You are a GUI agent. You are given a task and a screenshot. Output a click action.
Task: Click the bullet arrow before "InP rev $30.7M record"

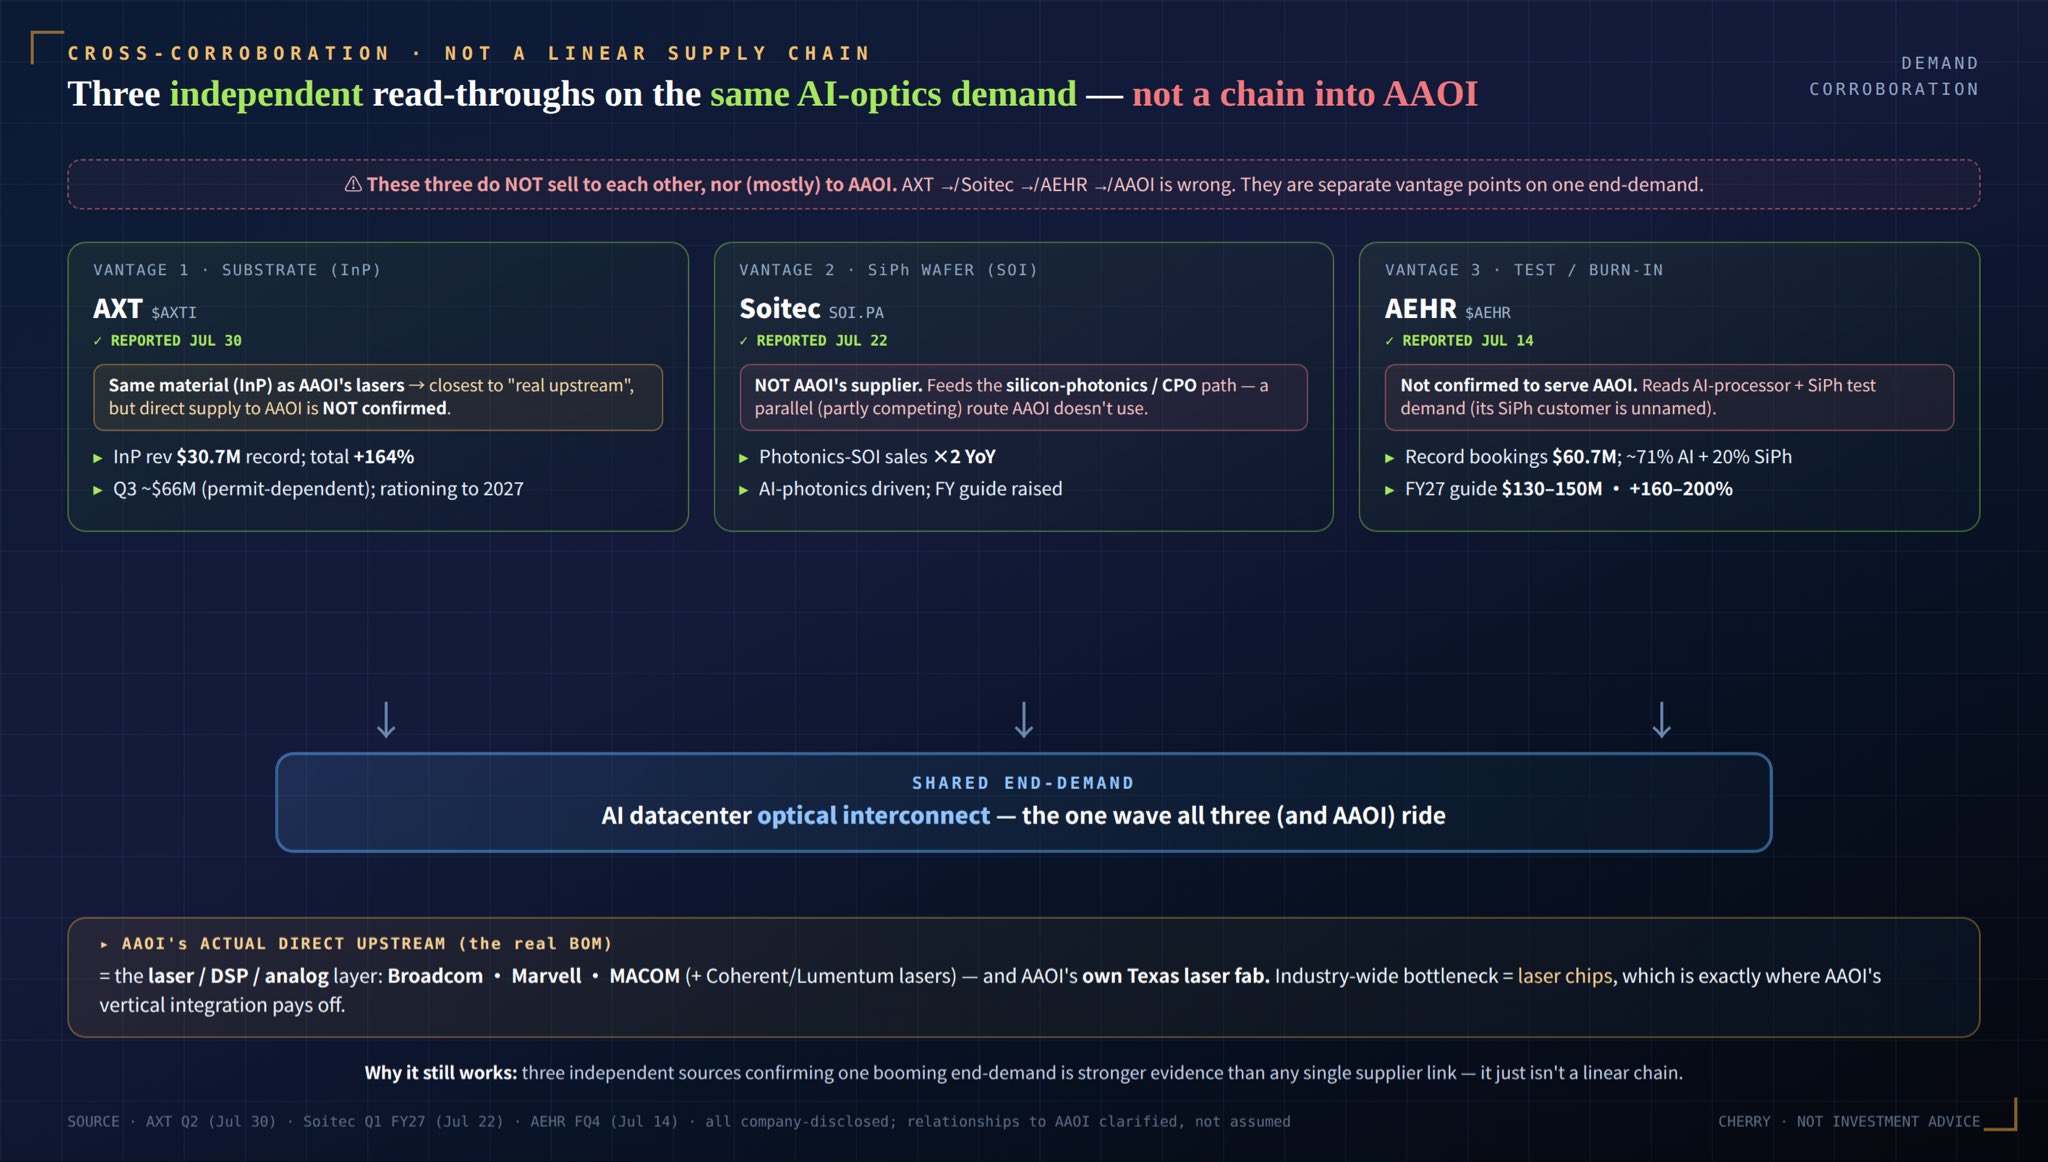tap(98, 458)
